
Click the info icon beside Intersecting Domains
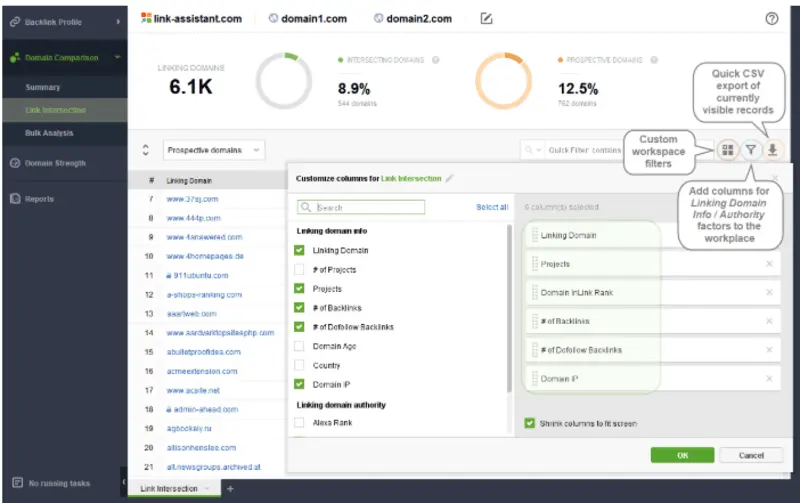435,60
